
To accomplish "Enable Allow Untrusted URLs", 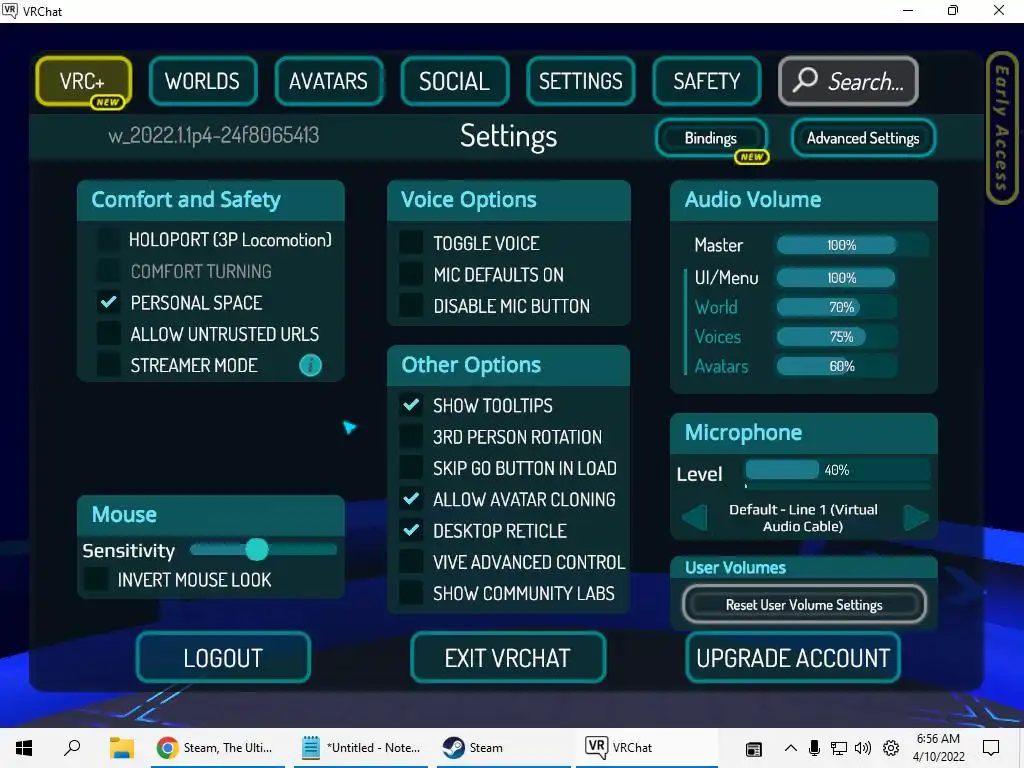I will [108, 334].
